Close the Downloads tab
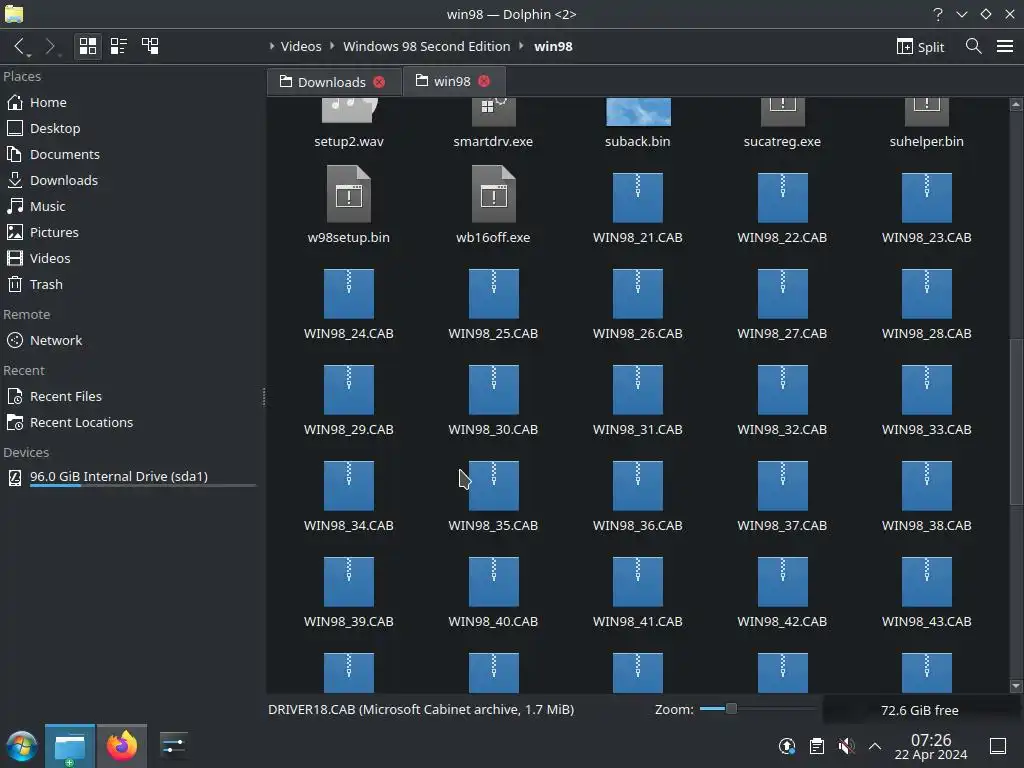The image size is (1024, 768). (379, 82)
